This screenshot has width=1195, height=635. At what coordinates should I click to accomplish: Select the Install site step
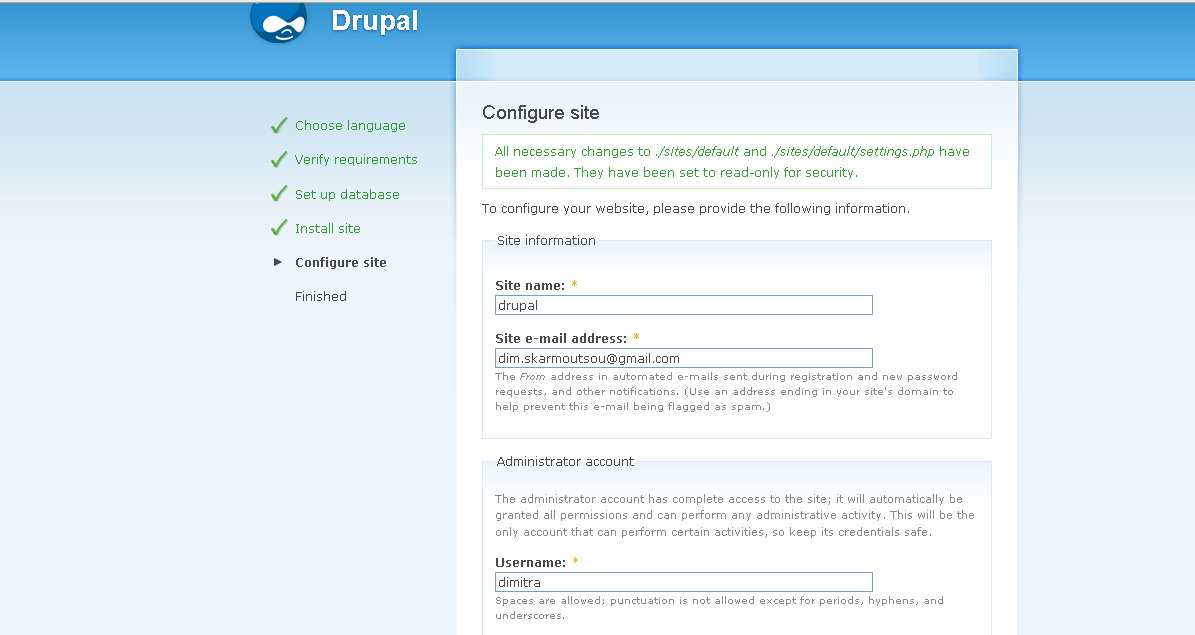click(328, 229)
